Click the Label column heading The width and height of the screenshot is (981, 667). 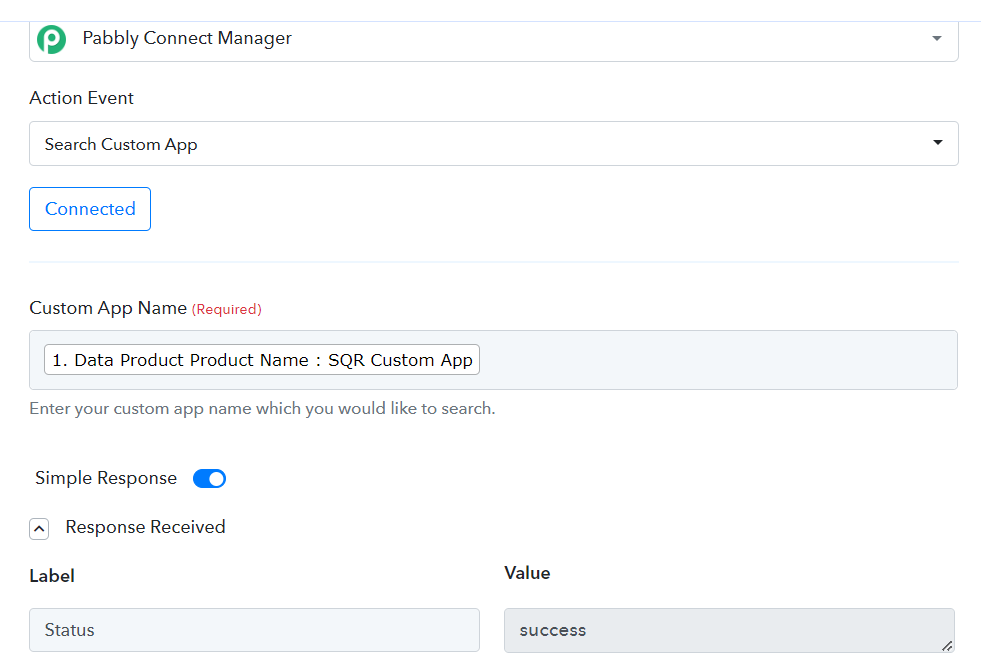(x=52, y=576)
